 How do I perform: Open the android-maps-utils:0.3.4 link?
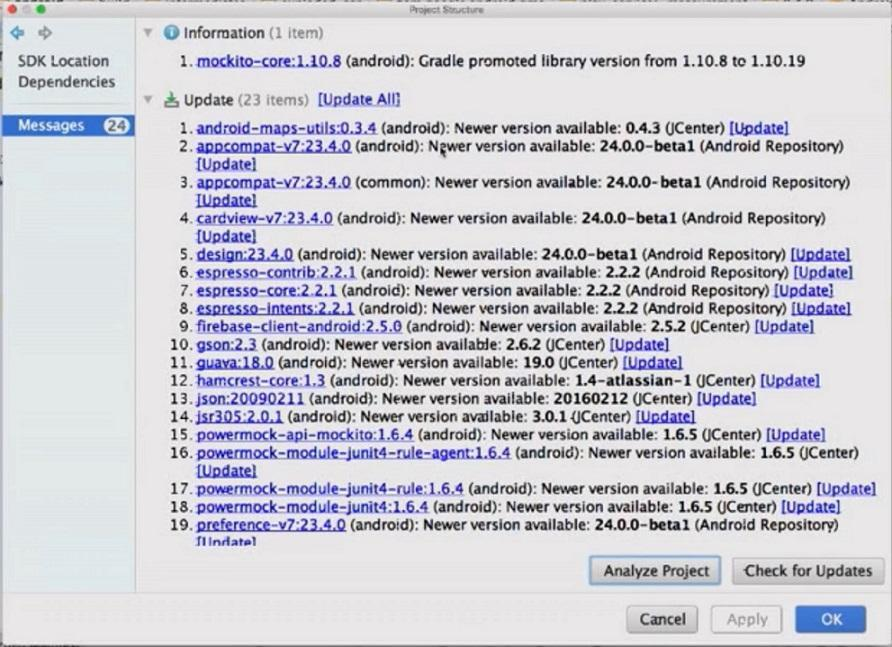[286, 128]
